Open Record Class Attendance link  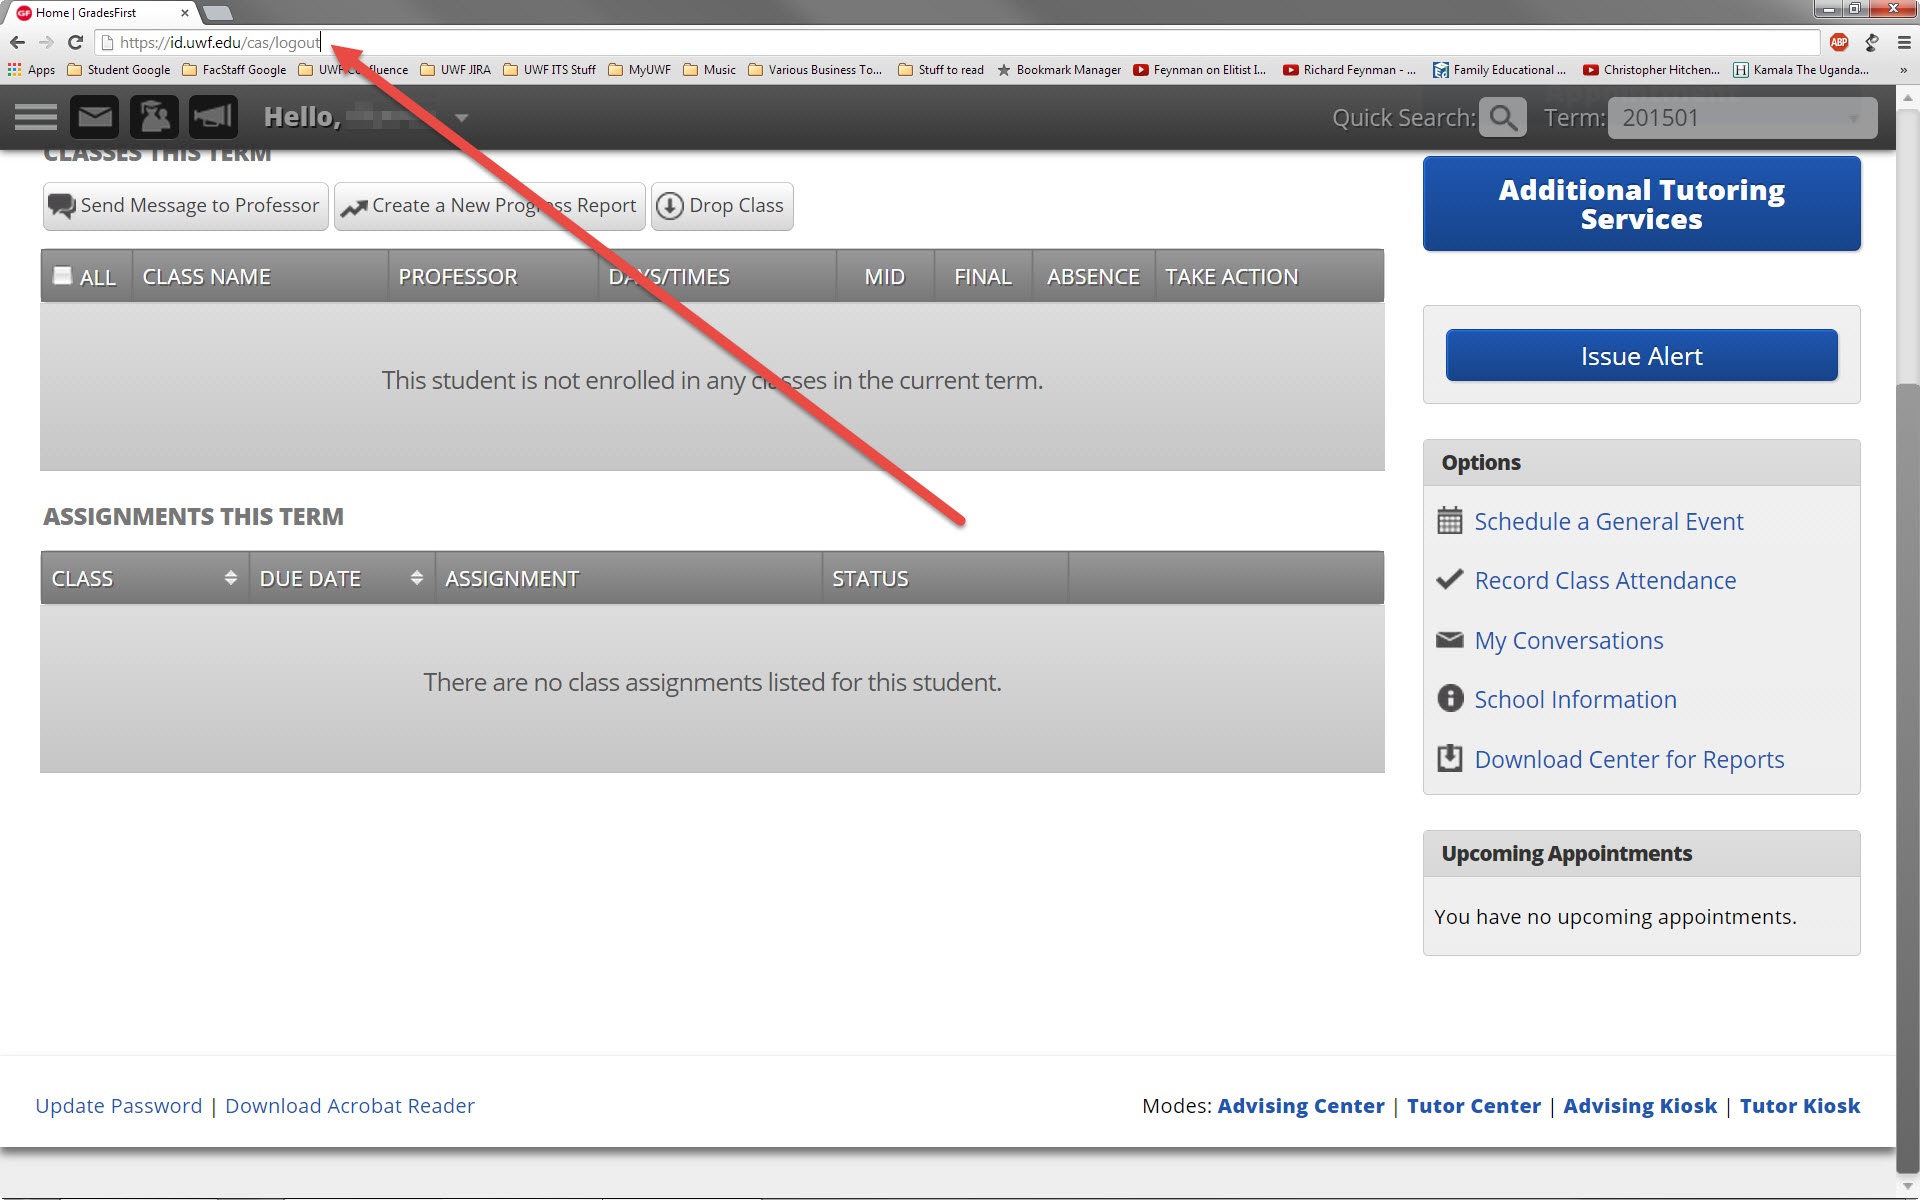1605,580
